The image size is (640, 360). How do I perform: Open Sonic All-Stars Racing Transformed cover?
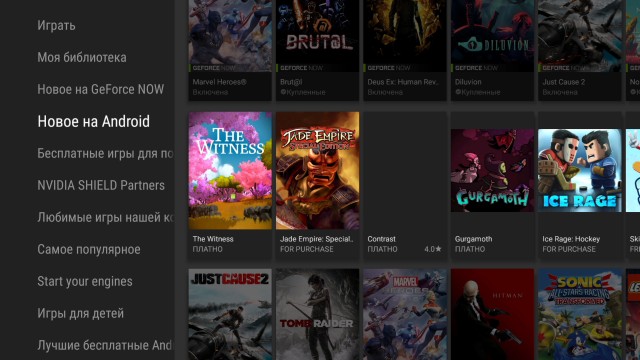tap(580, 314)
